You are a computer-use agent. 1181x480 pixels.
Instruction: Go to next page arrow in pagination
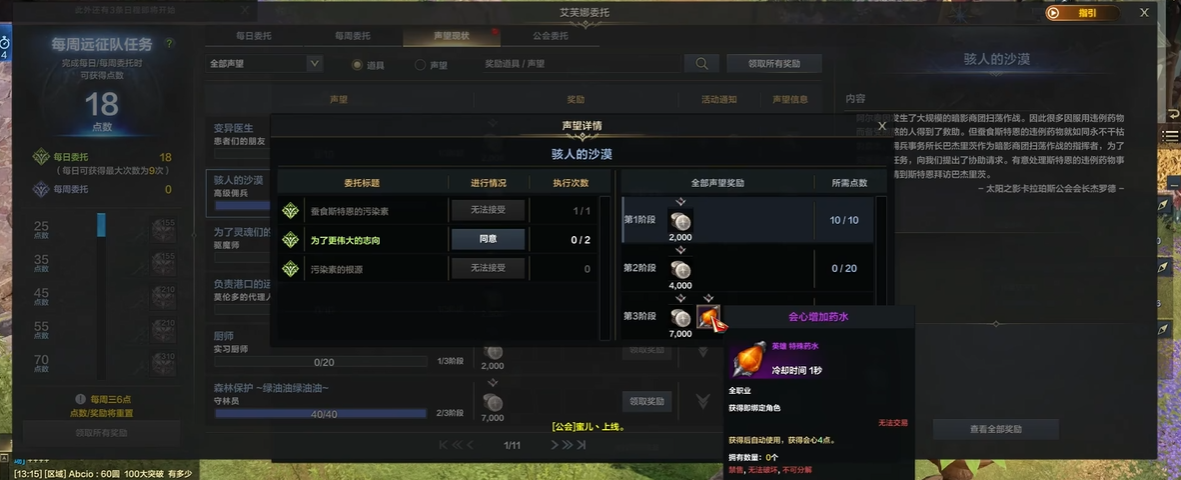tap(555, 445)
